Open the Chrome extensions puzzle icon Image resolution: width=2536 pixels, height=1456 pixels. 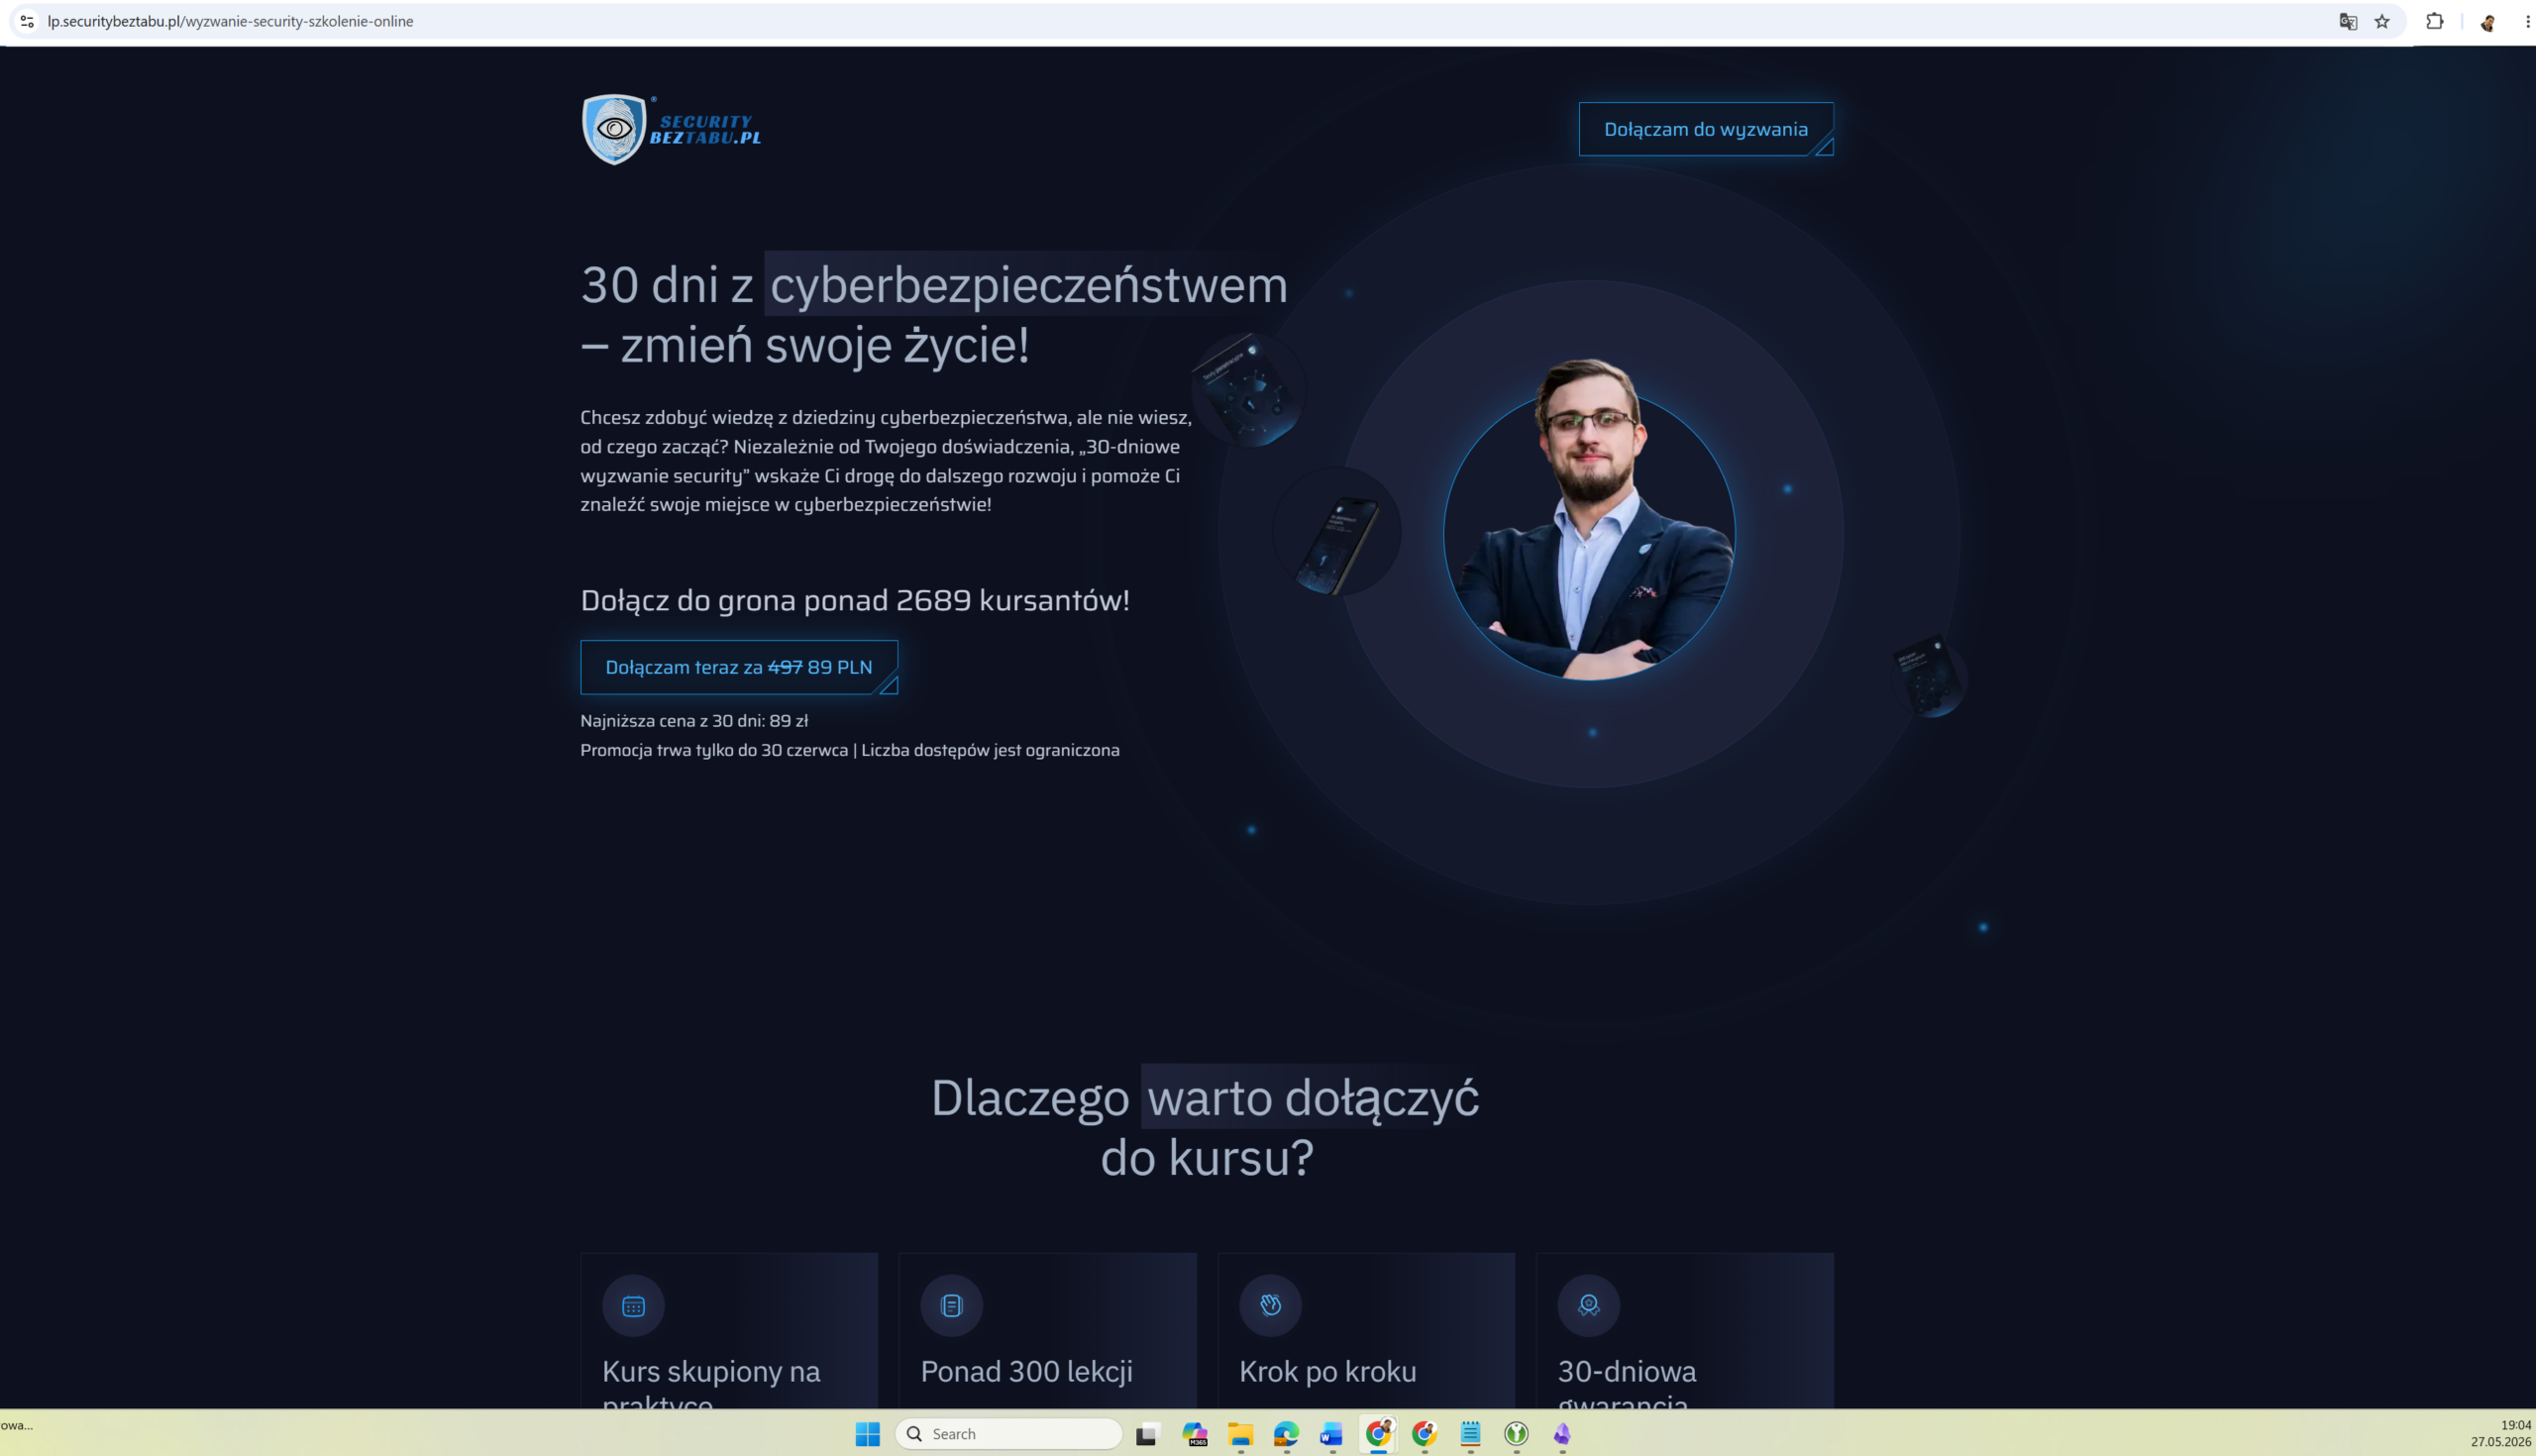(2435, 21)
